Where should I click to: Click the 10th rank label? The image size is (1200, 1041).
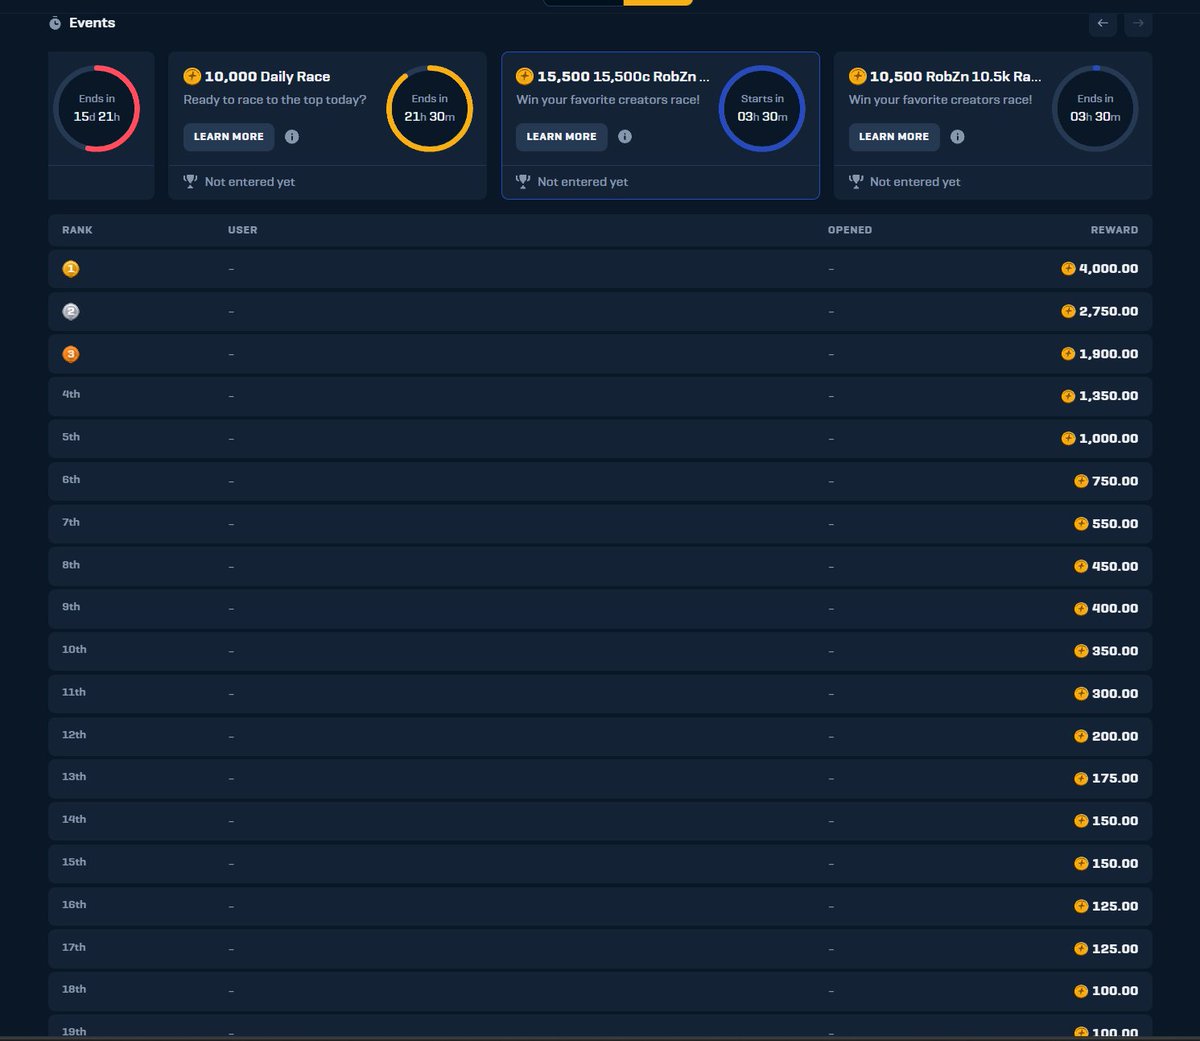click(74, 650)
